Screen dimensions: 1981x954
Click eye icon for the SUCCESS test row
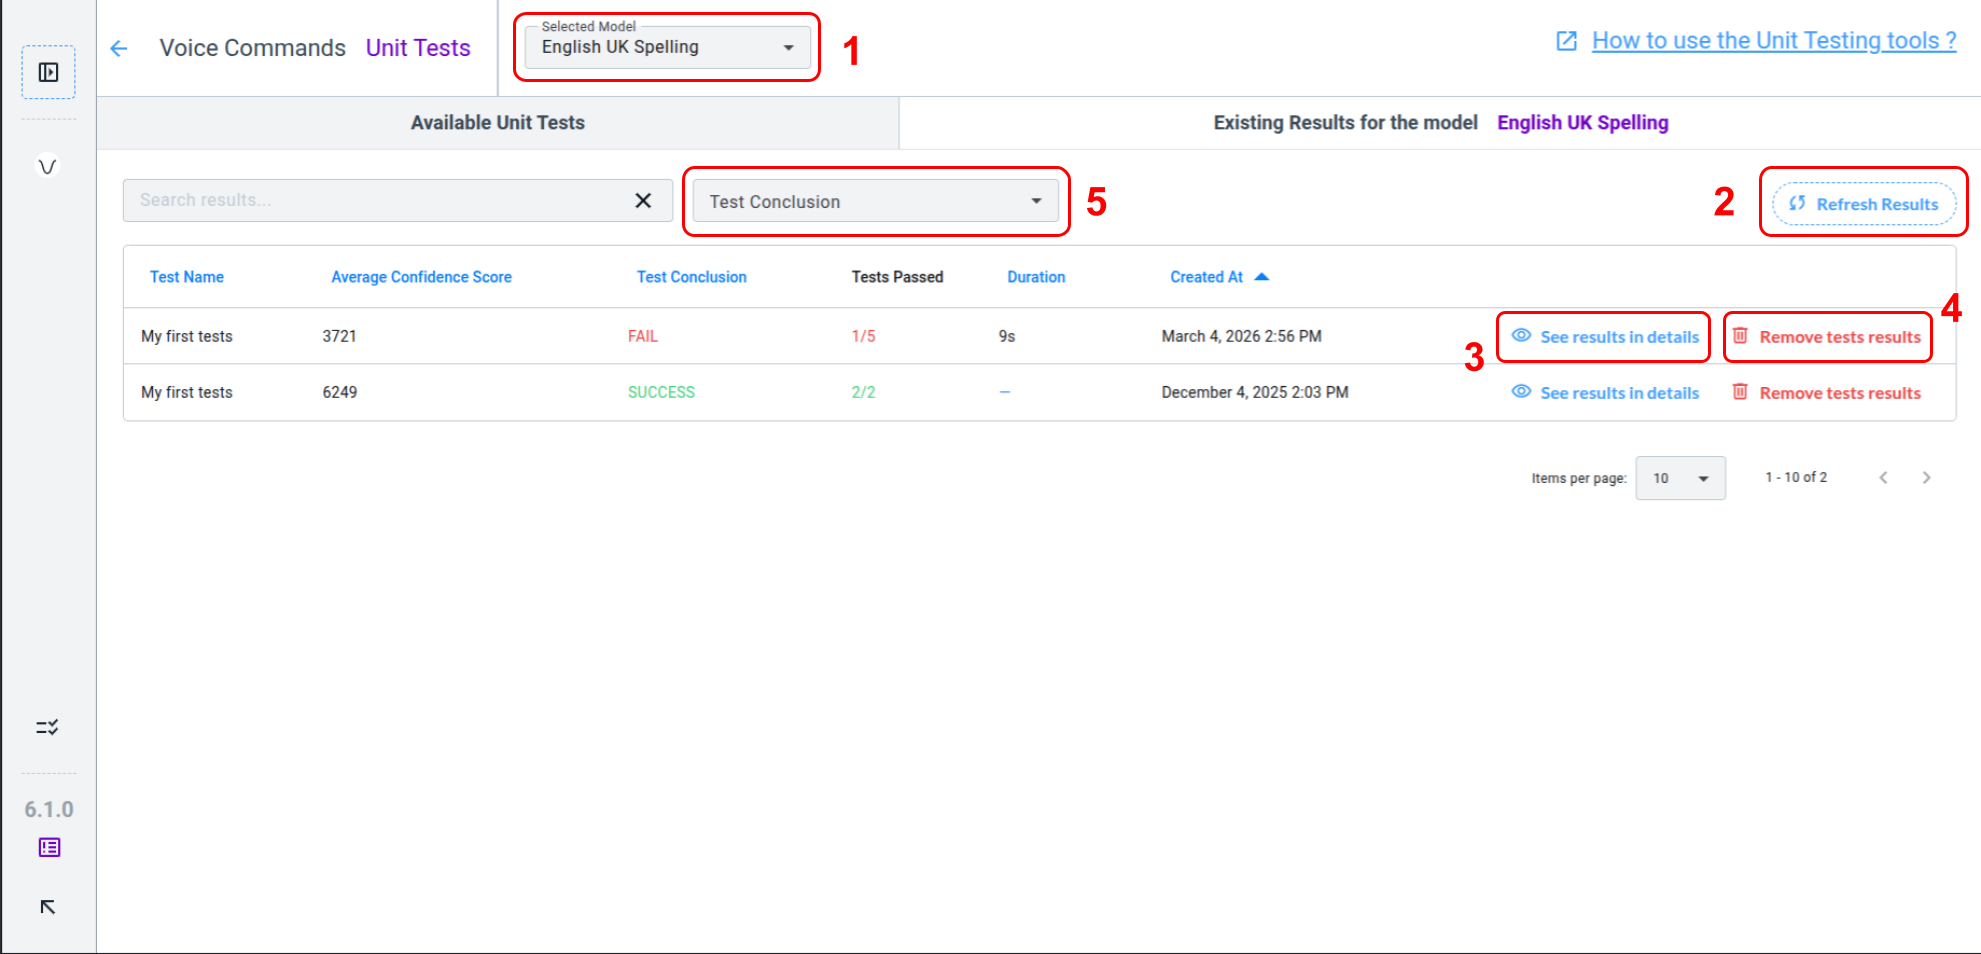[x=1521, y=392]
